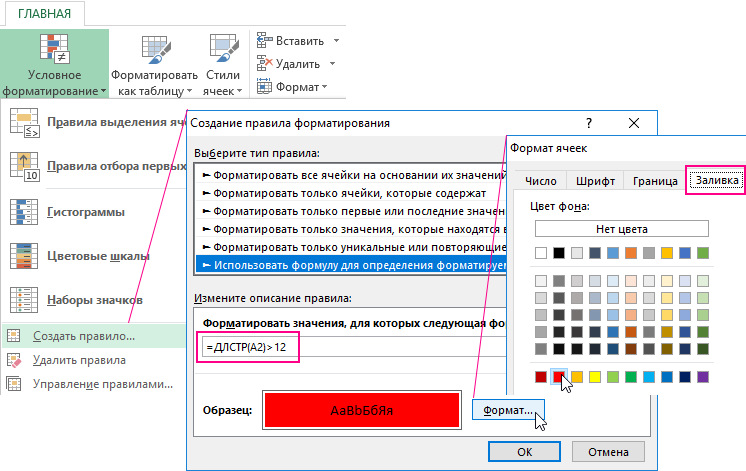746x471 pixels.
Task: Pick the green theme swatch at end of top row
Action: [x=703, y=253]
